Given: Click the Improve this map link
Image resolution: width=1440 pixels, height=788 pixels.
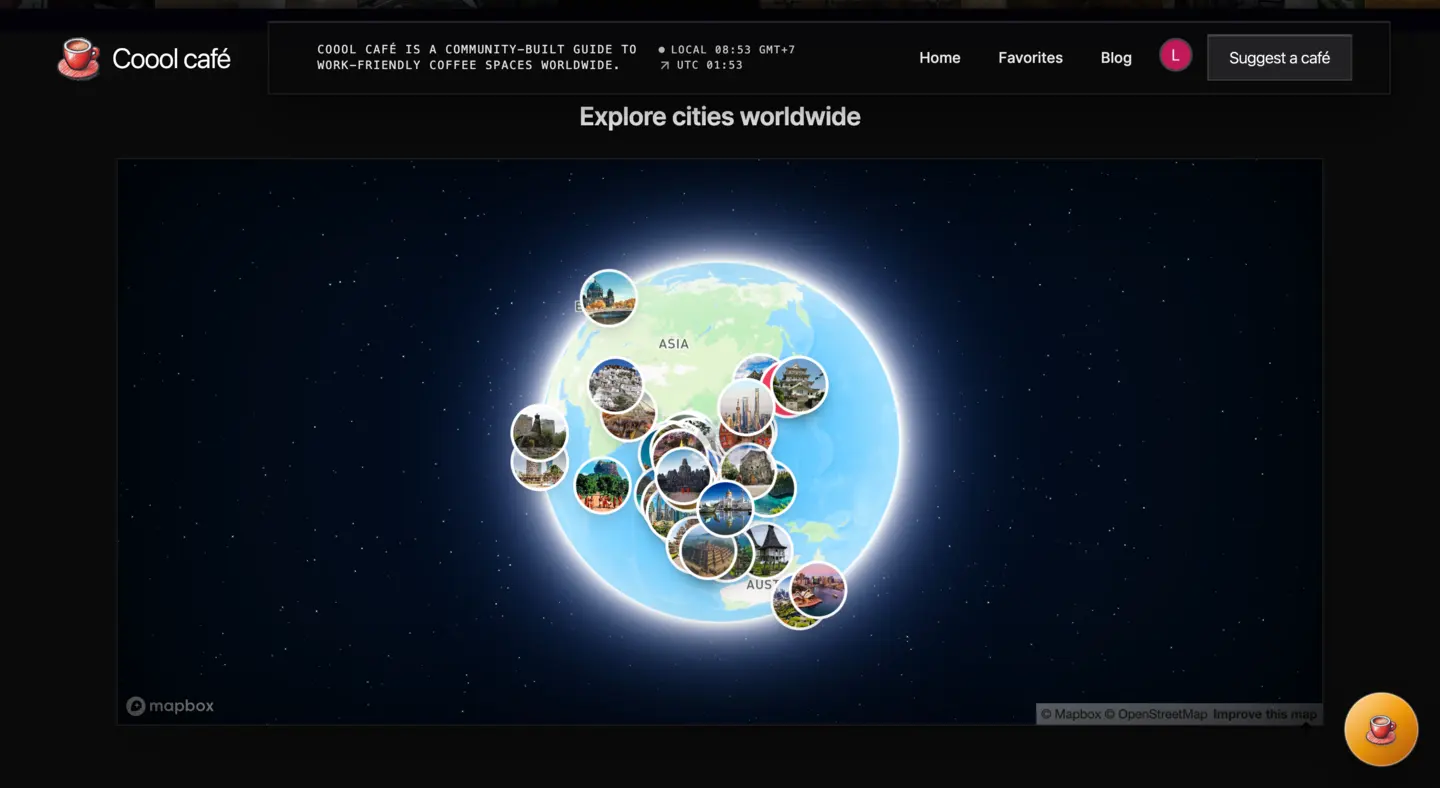Looking at the screenshot, I should click(1265, 714).
